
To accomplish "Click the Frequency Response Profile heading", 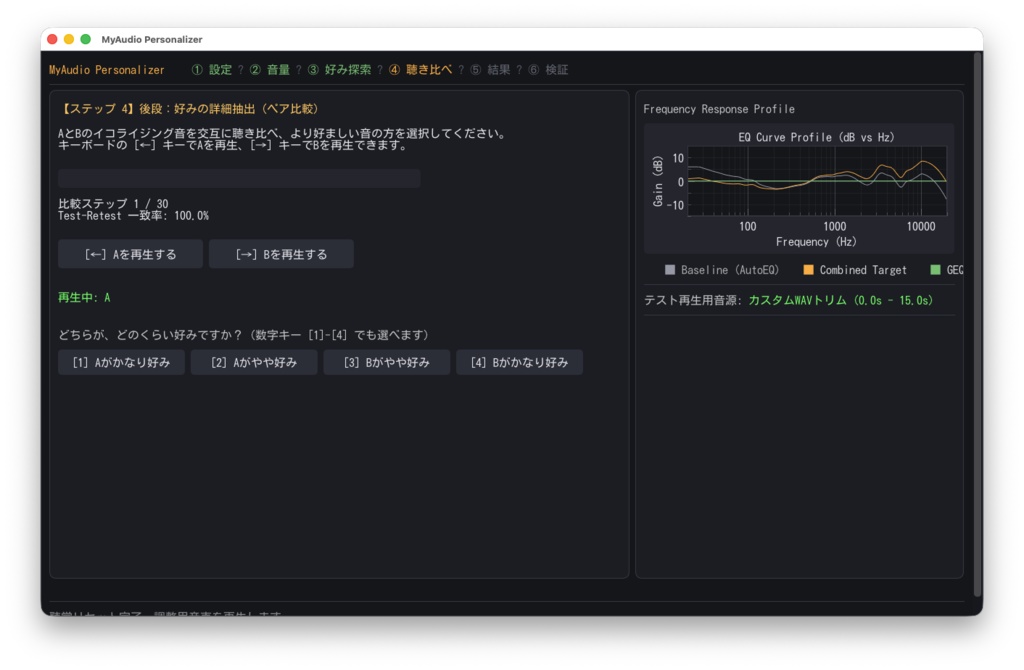I will (x=719, y=109).
